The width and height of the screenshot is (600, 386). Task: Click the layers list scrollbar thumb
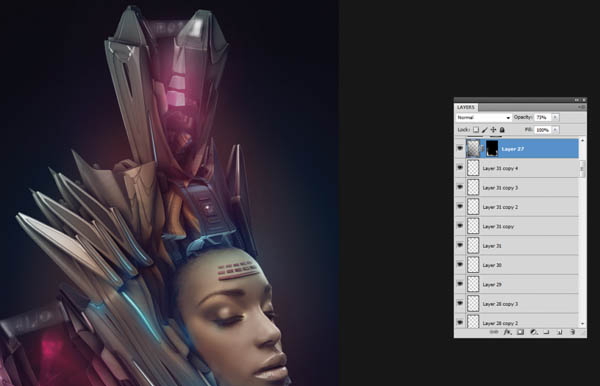tap(582, 168)
